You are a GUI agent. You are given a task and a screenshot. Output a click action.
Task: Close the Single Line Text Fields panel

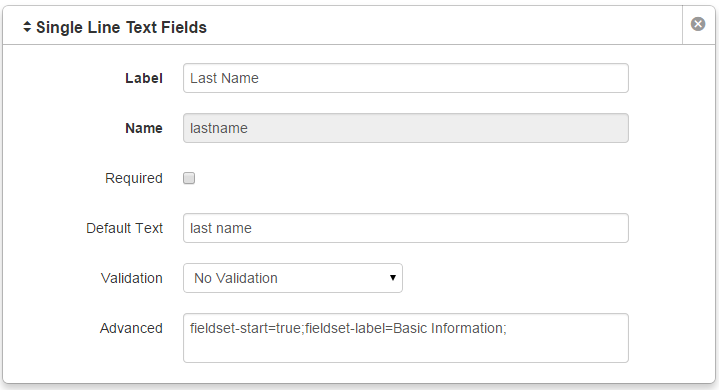(x=698, y=24)
